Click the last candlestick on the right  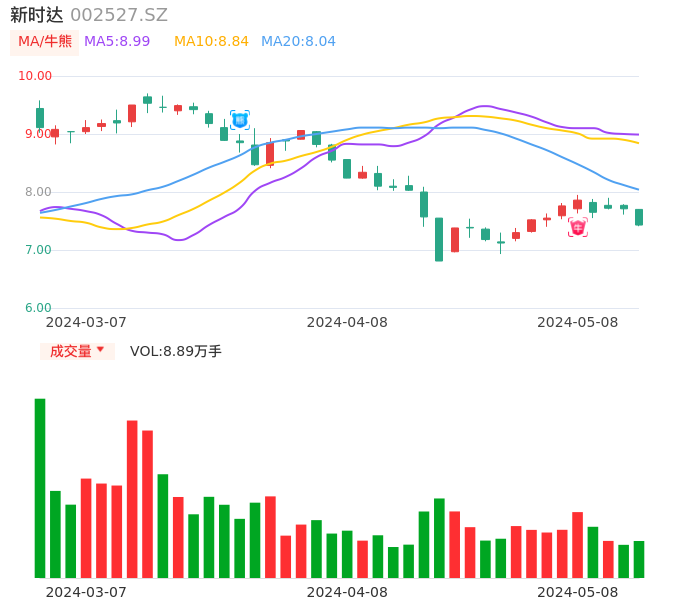639,217
